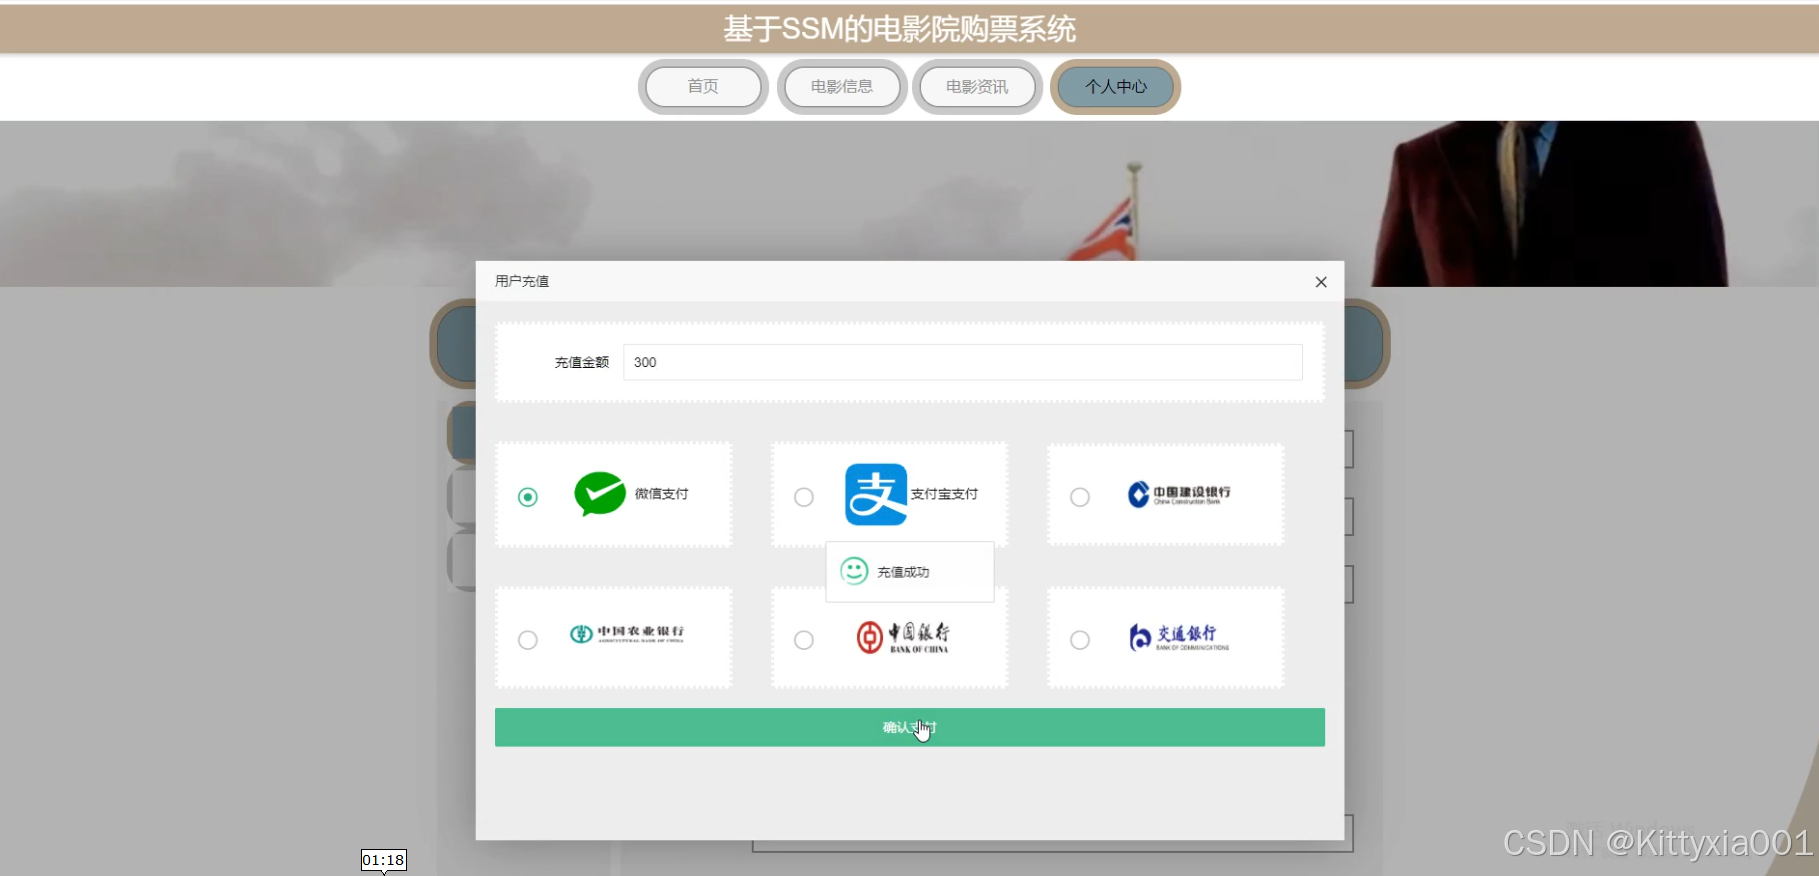Go to the 电影资讯 navigation tab
The height and width of the screenshot is (876, 1819).
pos(977,87)
